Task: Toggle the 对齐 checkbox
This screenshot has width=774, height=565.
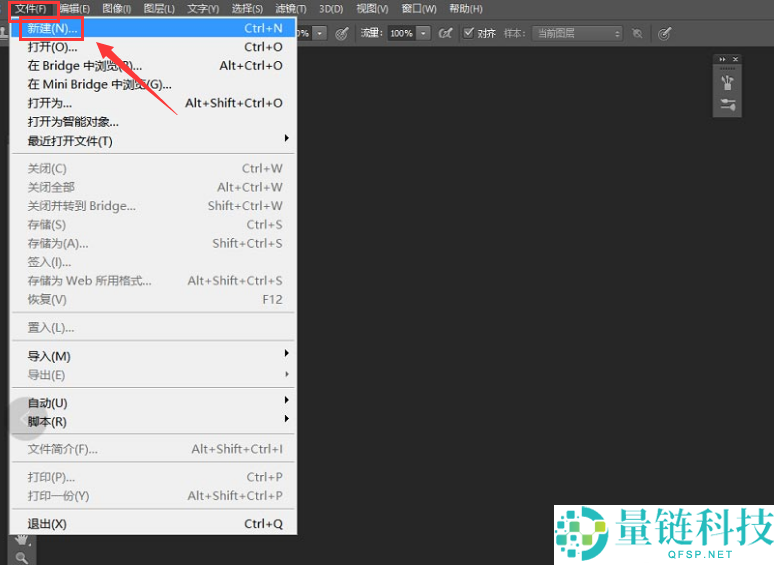Action: point(469,33)
